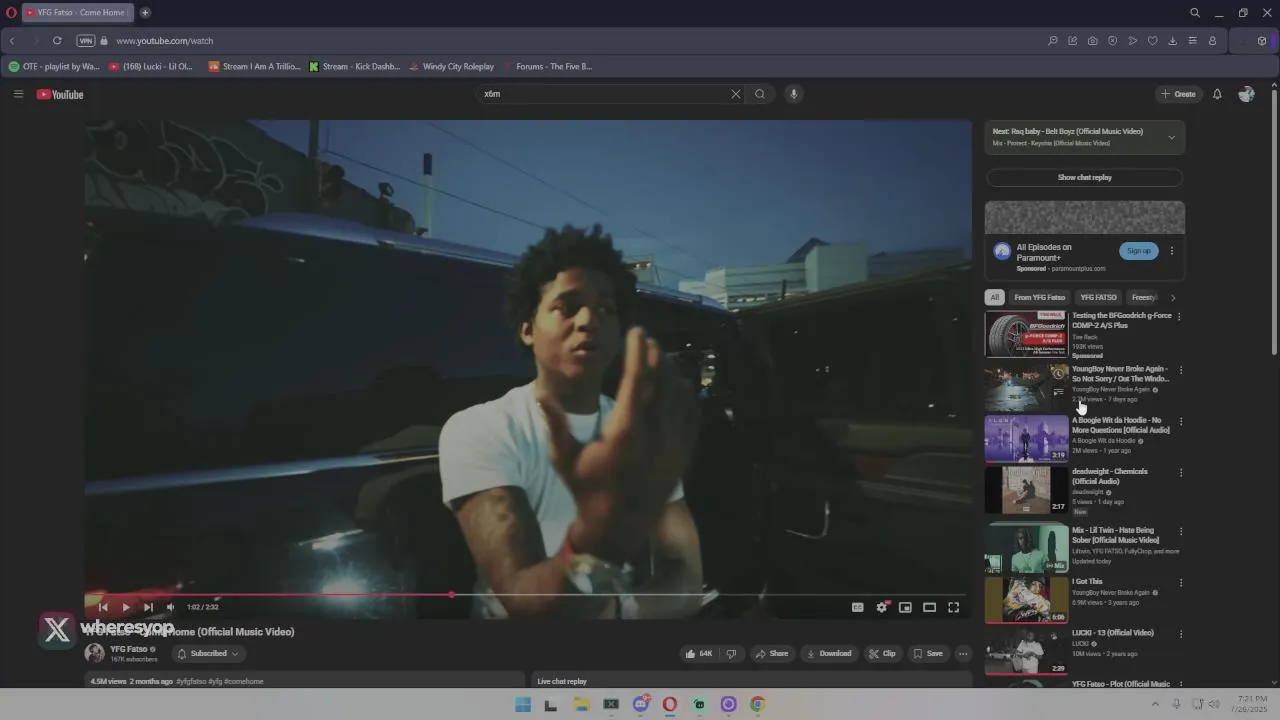Open Windows Start menu
Screen dimensions: 1280x720
(x=523, y=704)
